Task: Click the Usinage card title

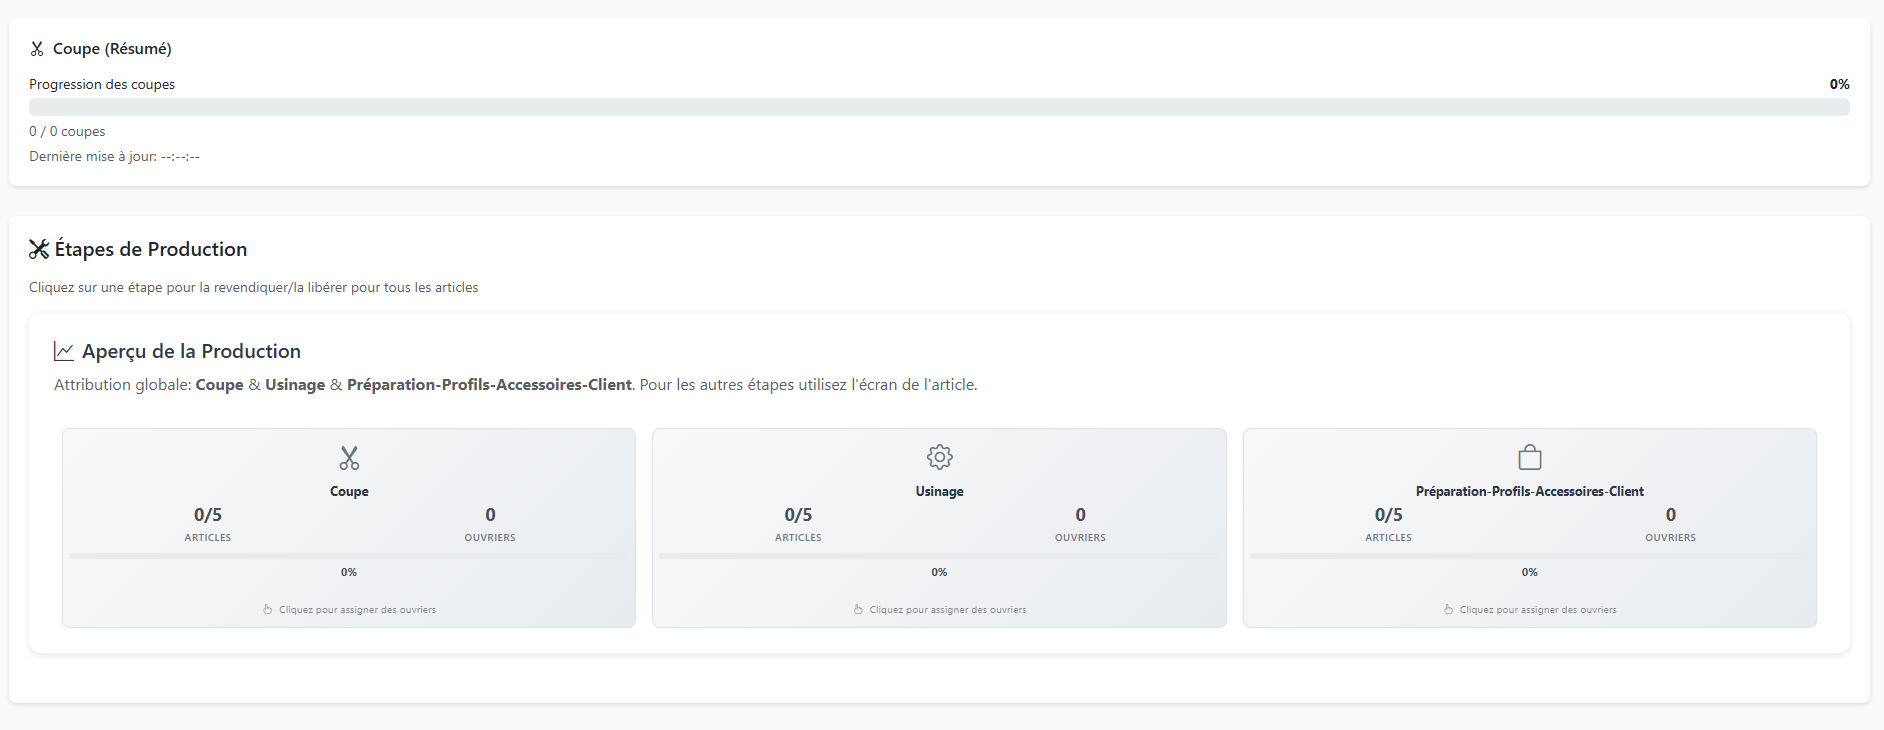Action: [x=939, y=491]
